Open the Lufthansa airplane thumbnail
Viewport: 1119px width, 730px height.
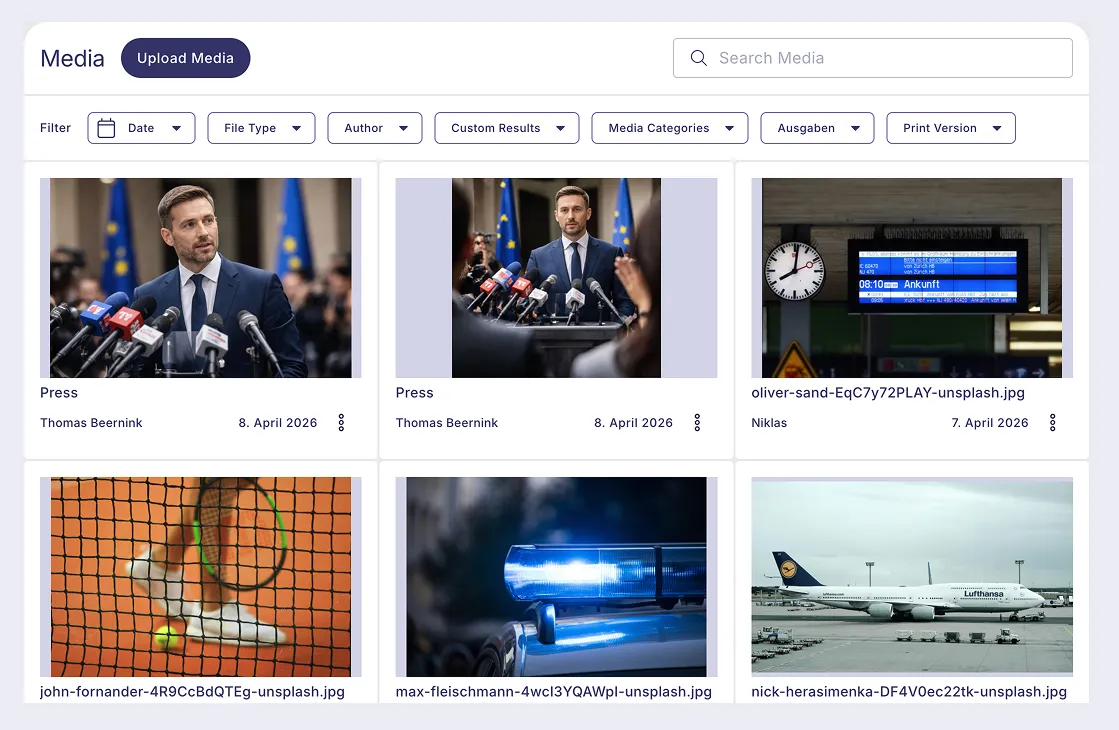point(912,577)
